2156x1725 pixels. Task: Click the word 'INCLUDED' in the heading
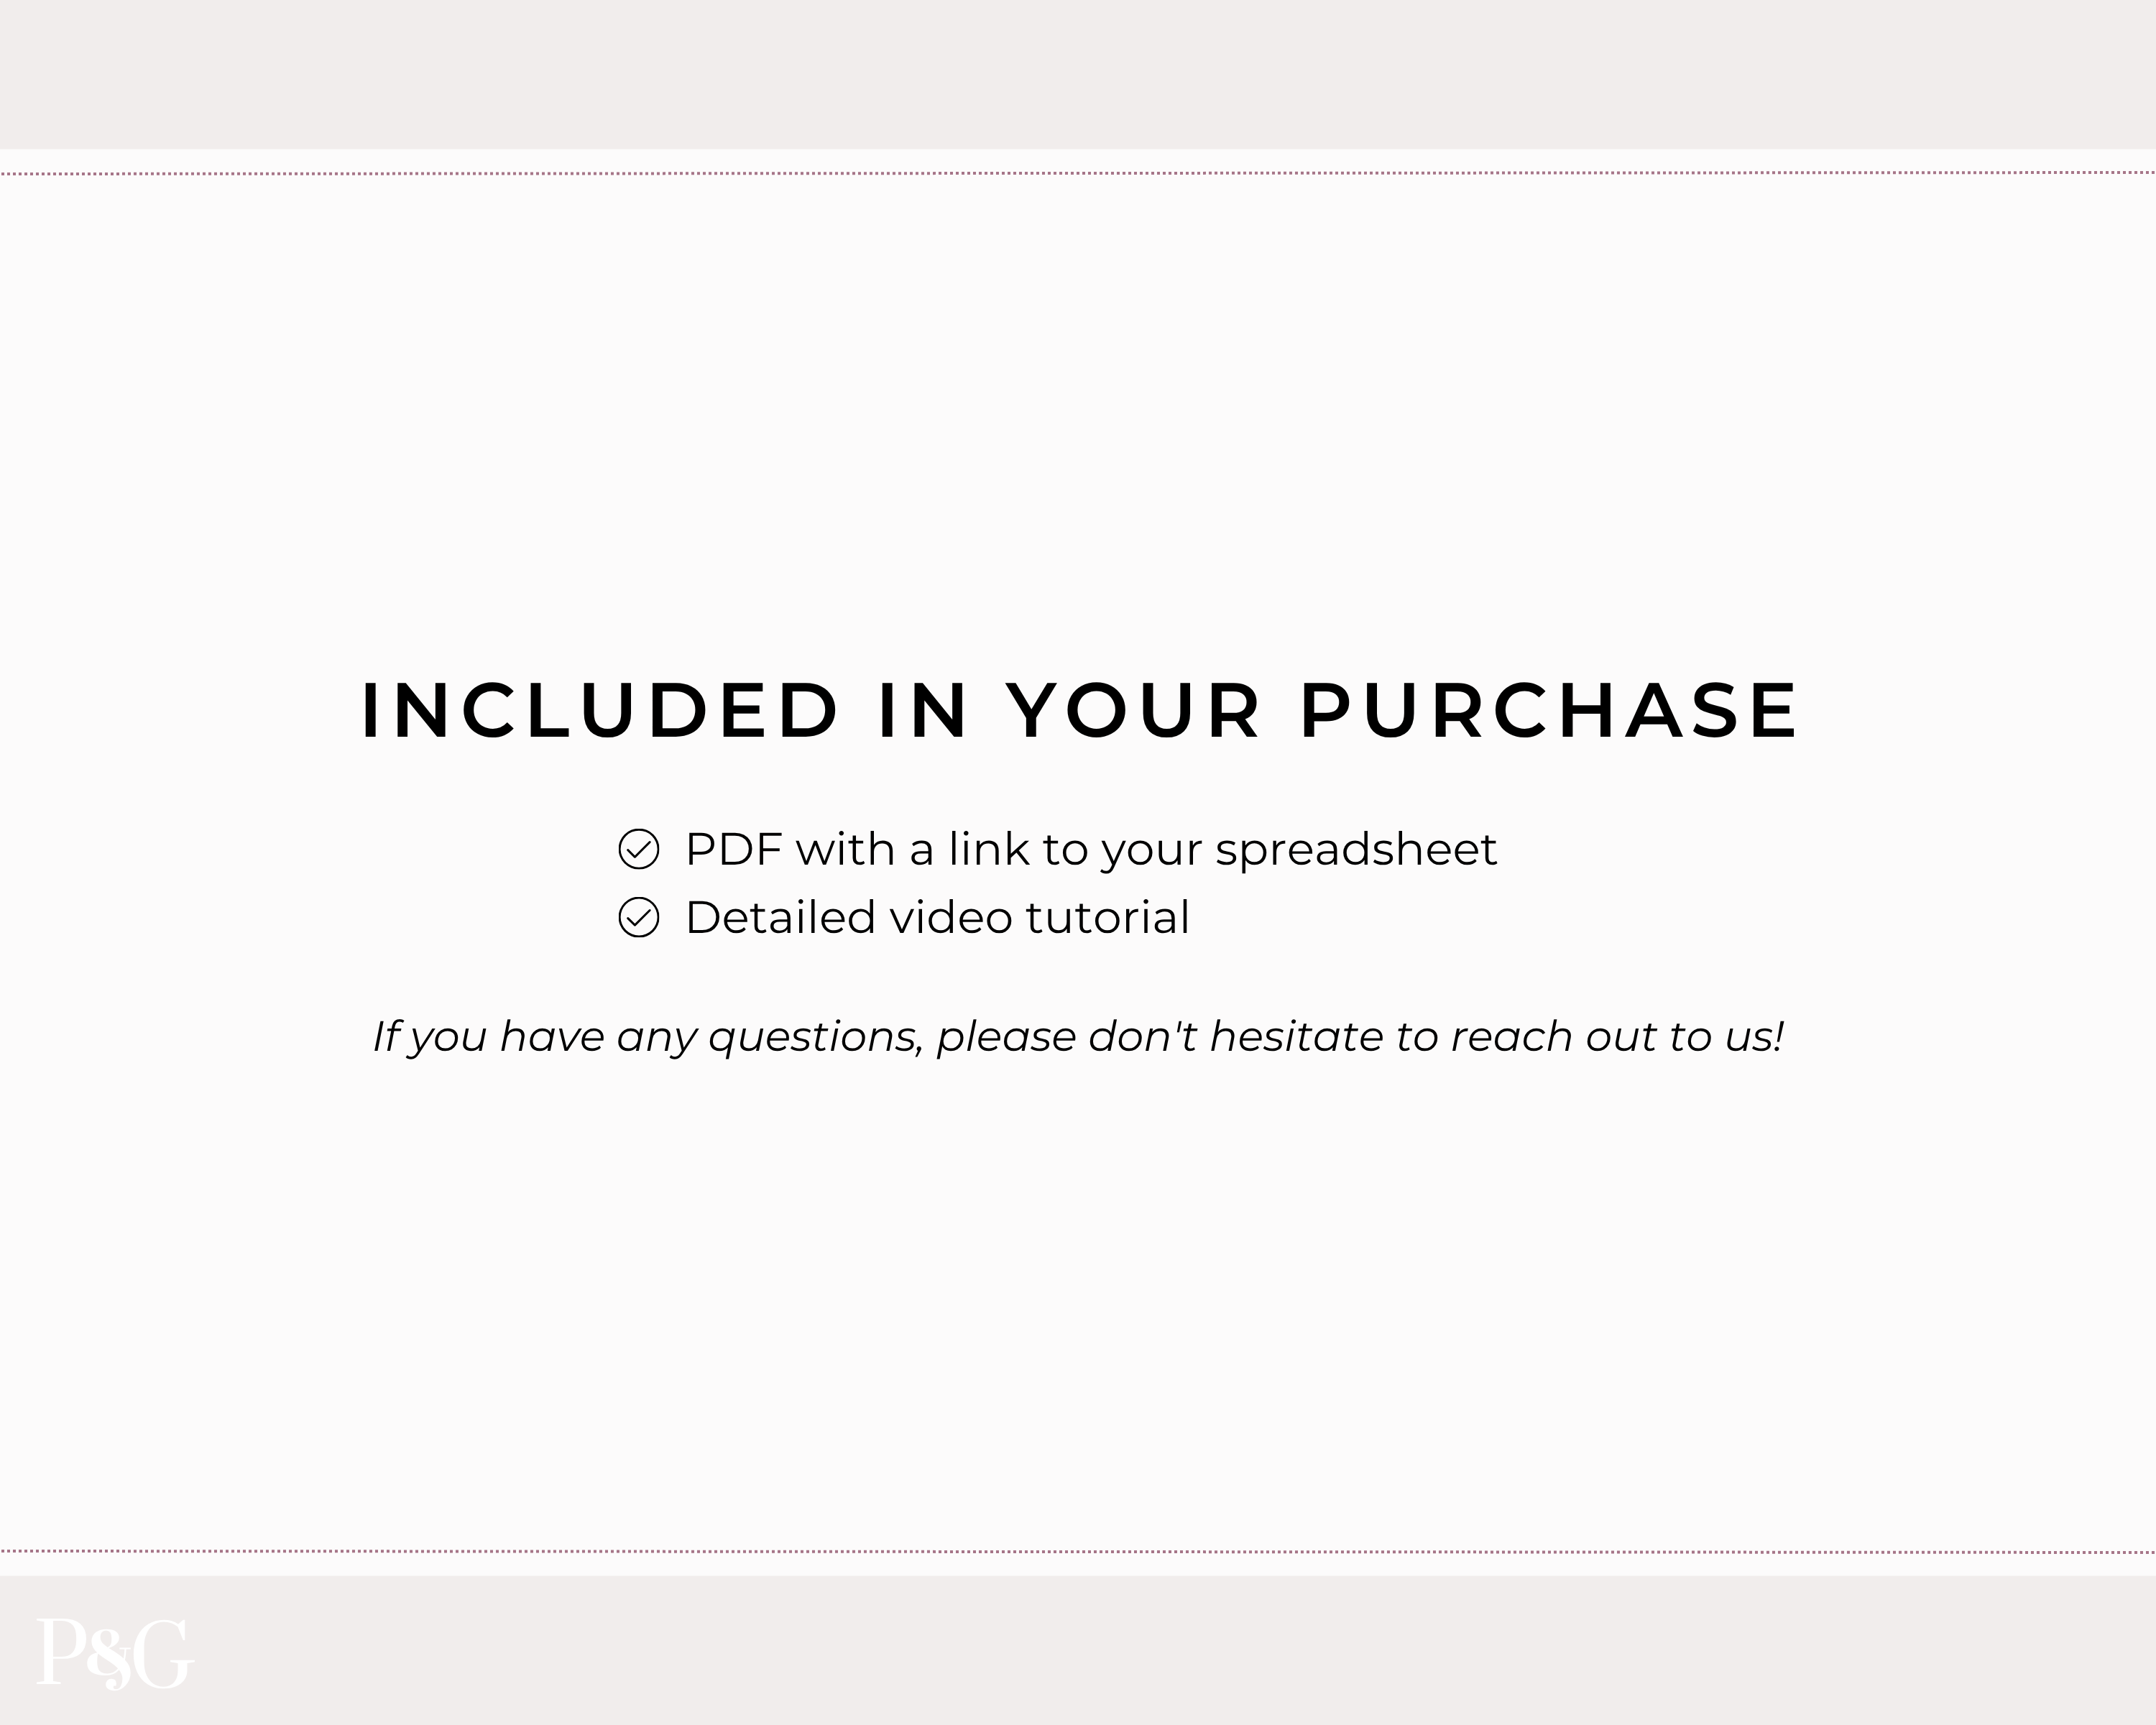click(599, 711)
